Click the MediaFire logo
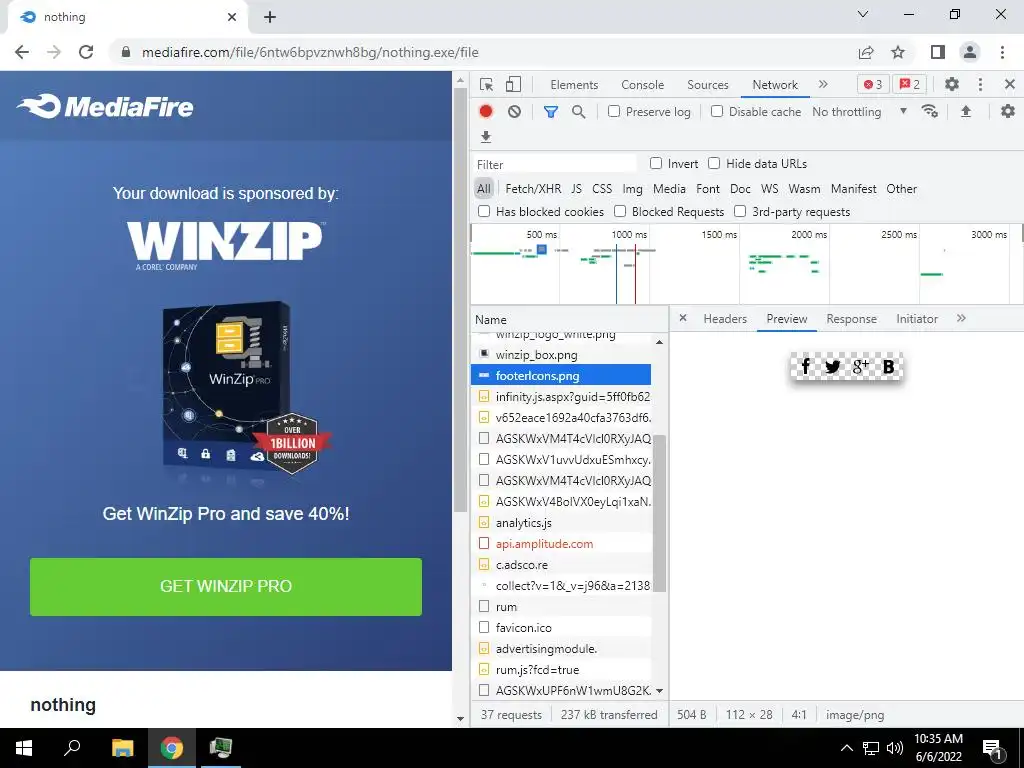 tap(105, 106)
